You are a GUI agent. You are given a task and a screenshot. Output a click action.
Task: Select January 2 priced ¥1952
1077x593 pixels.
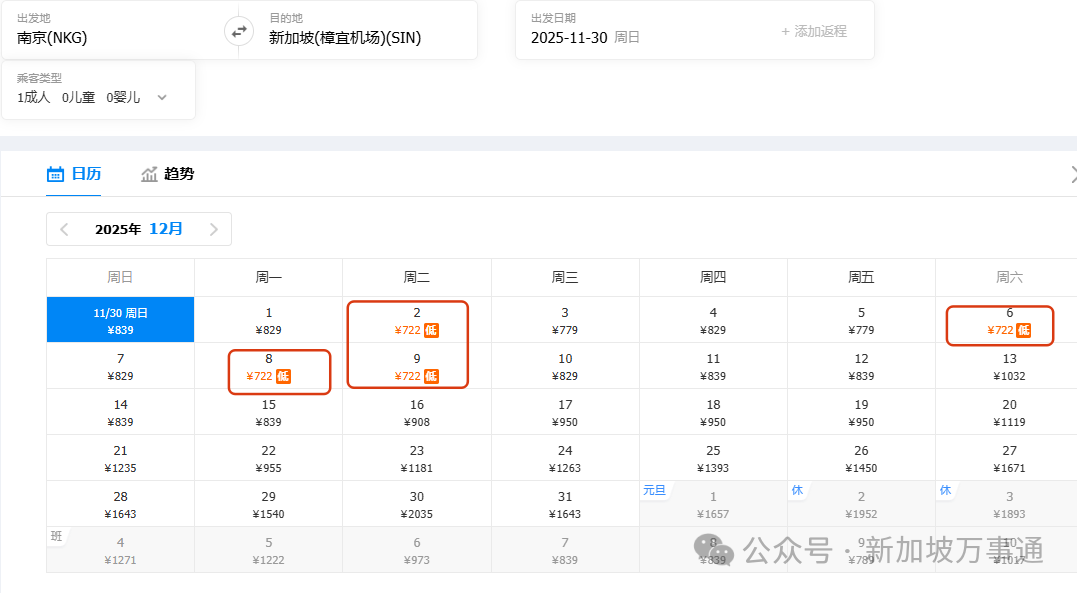pos(861,504)
